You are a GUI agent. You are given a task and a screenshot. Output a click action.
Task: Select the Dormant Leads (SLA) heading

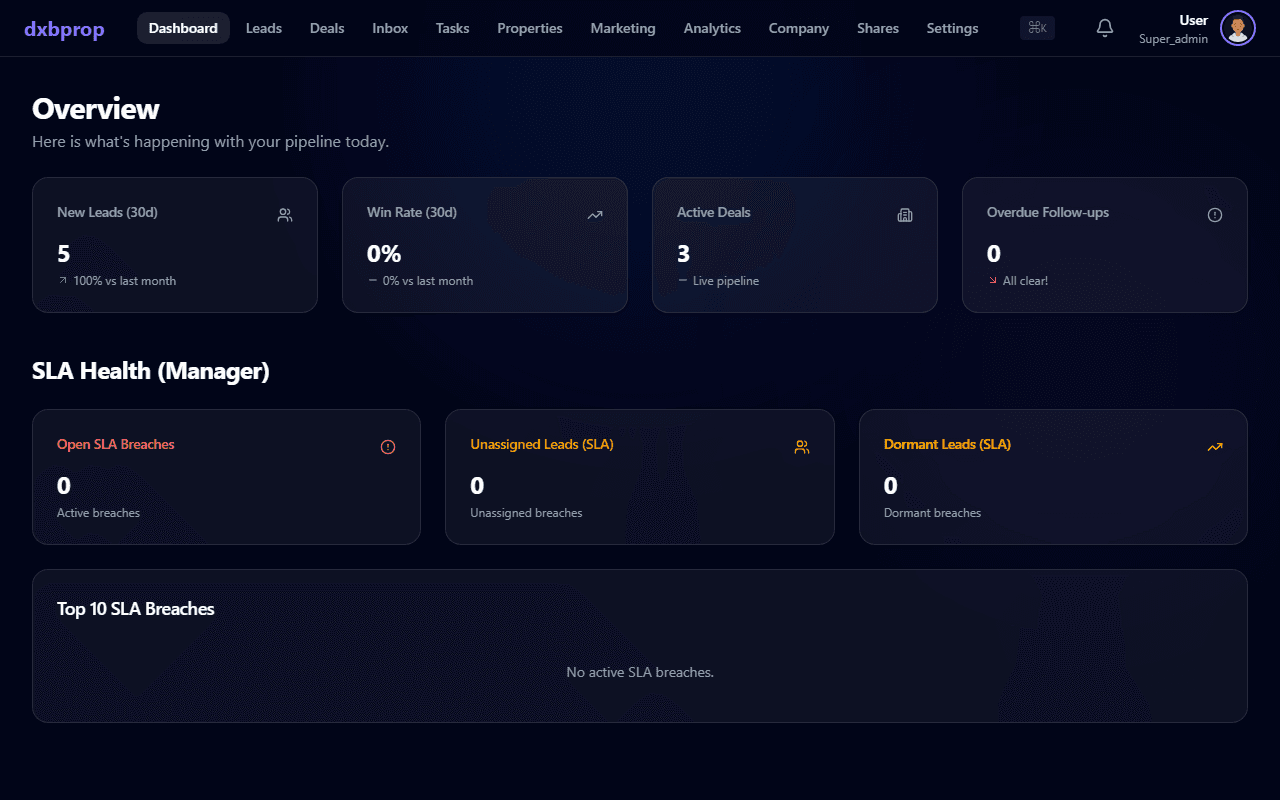(x=947, y=444)
